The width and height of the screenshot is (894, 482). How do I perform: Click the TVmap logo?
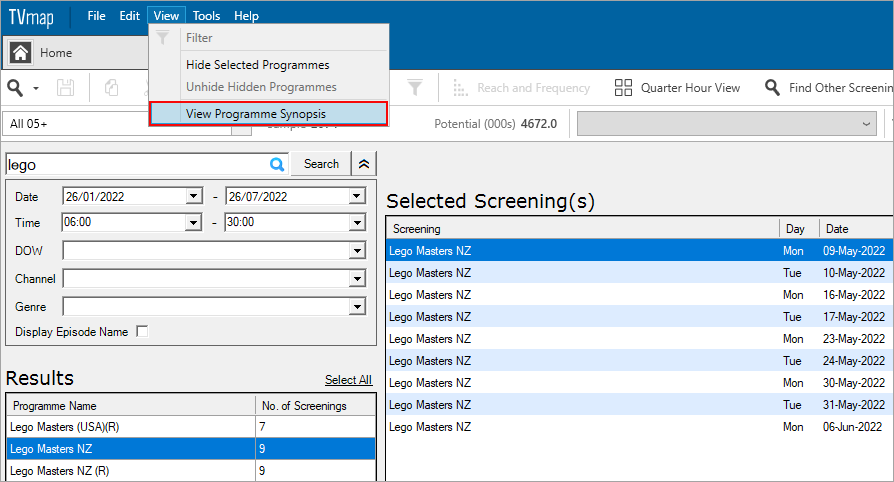[x=31, y=17]
